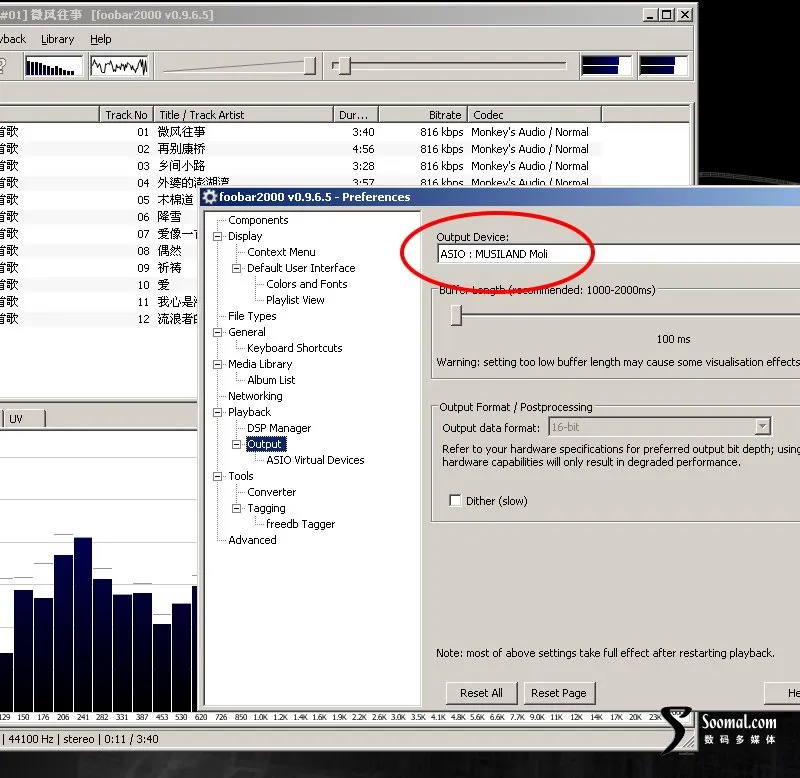Select Tools in preferences tree
Viewport: 800px width, 778px height.
(x=241, y=476)
